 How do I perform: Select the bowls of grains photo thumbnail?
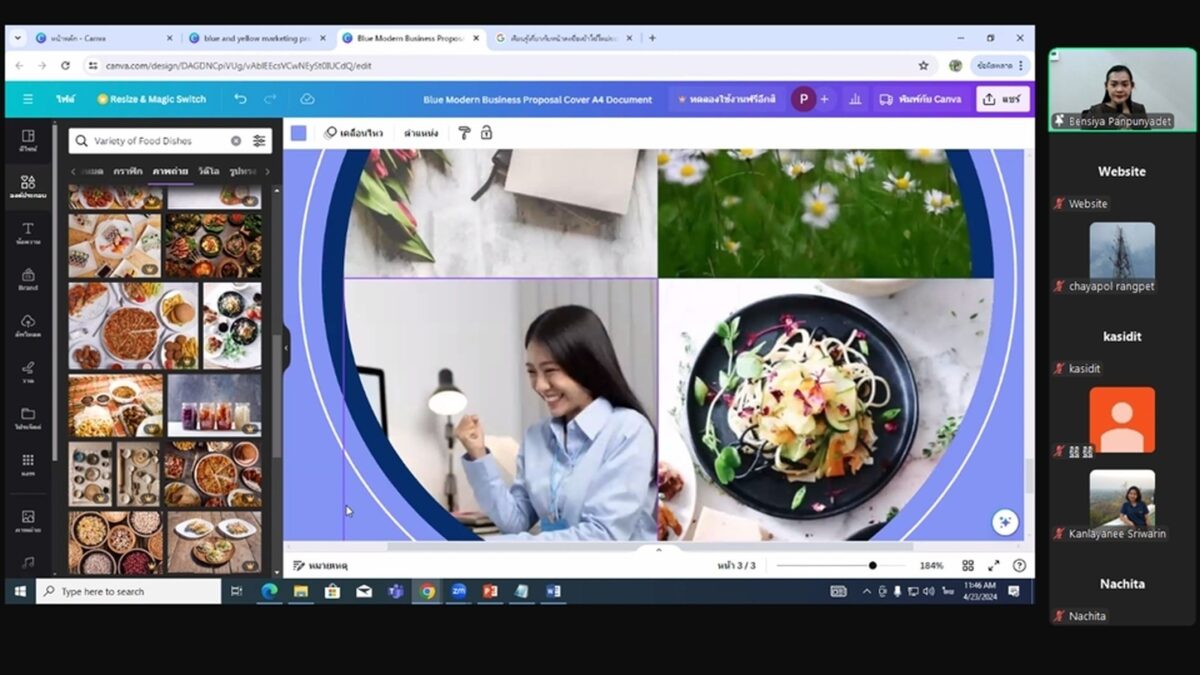tap(115, 543)
